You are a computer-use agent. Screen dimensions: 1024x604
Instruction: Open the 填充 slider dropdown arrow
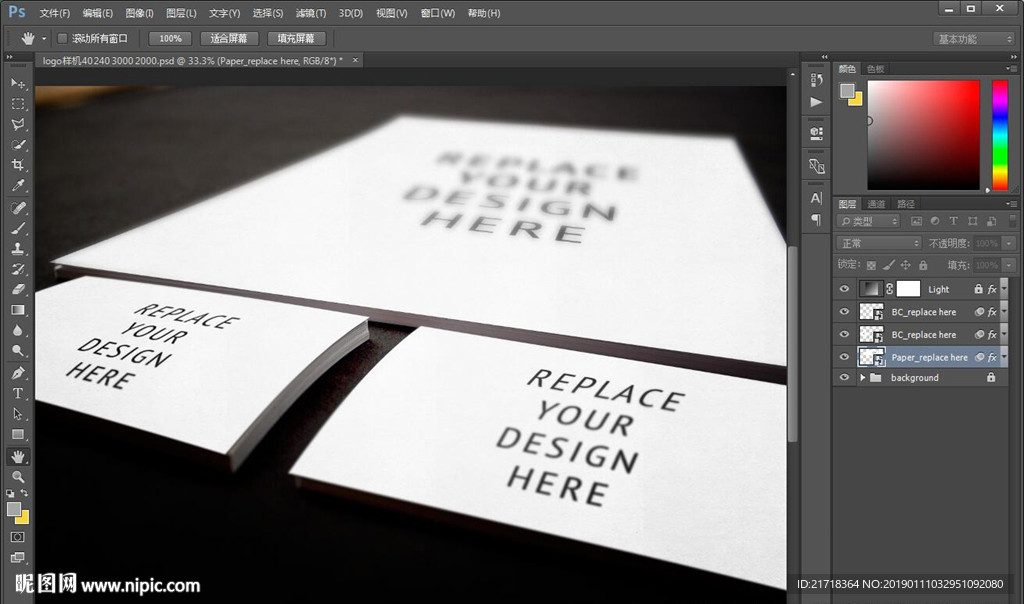[x=1009, y=265]
